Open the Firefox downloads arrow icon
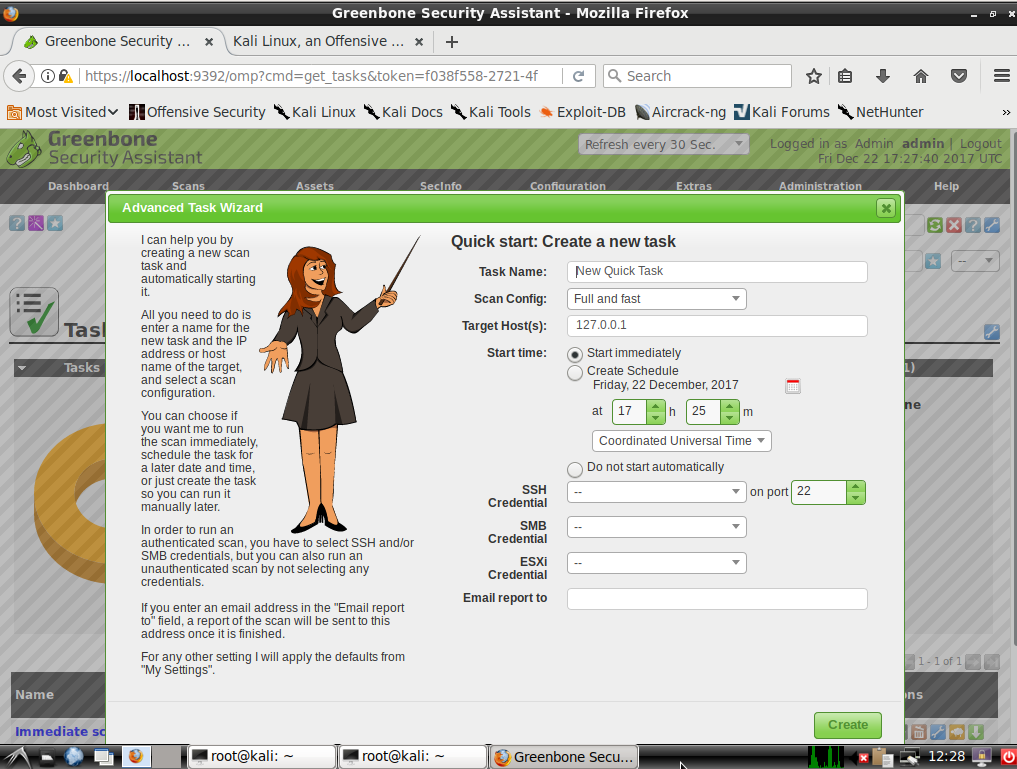The image size is (1017, 769). [883, 76]
